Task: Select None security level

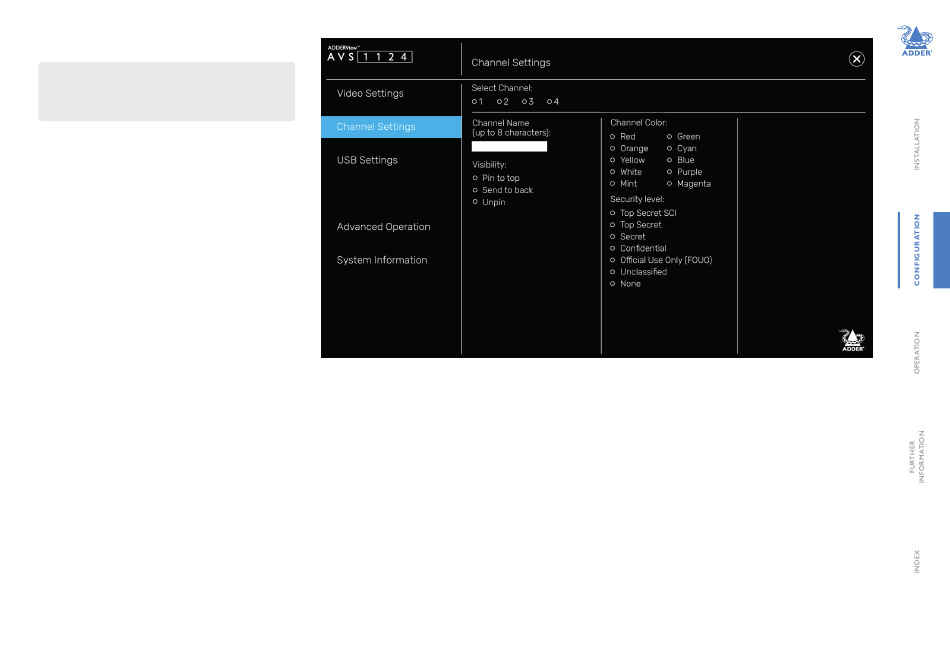Action: coord(613,284)
